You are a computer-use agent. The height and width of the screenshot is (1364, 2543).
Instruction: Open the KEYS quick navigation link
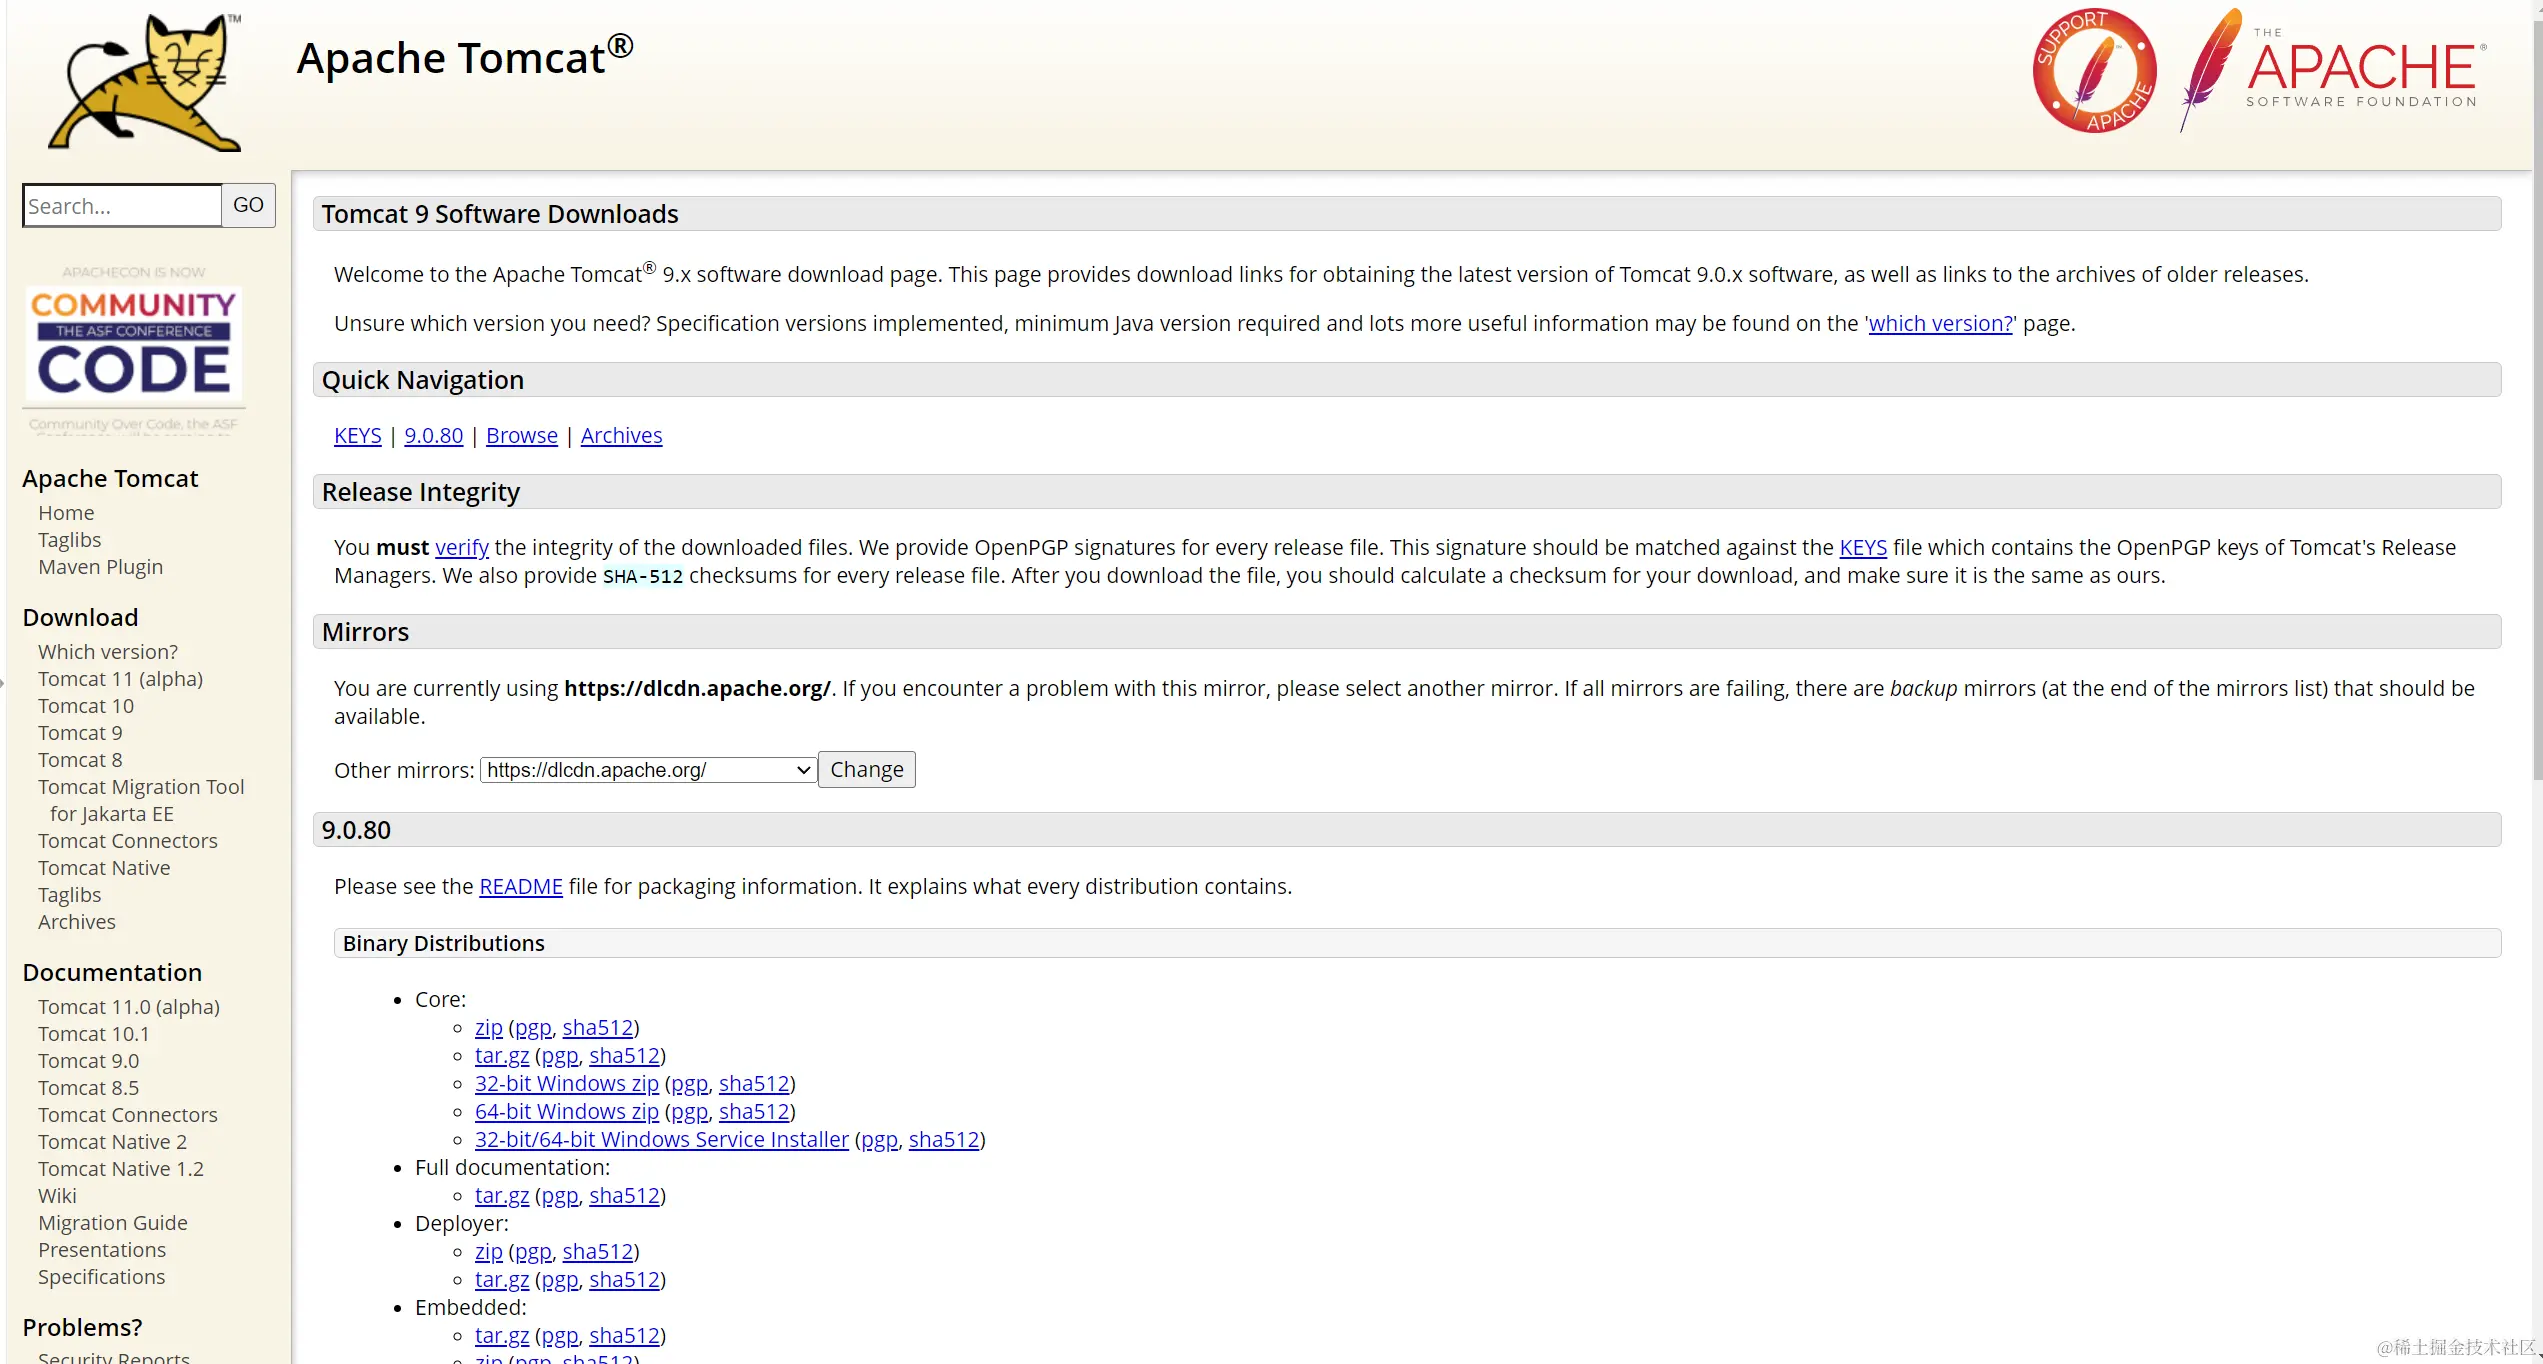point(357,435)
